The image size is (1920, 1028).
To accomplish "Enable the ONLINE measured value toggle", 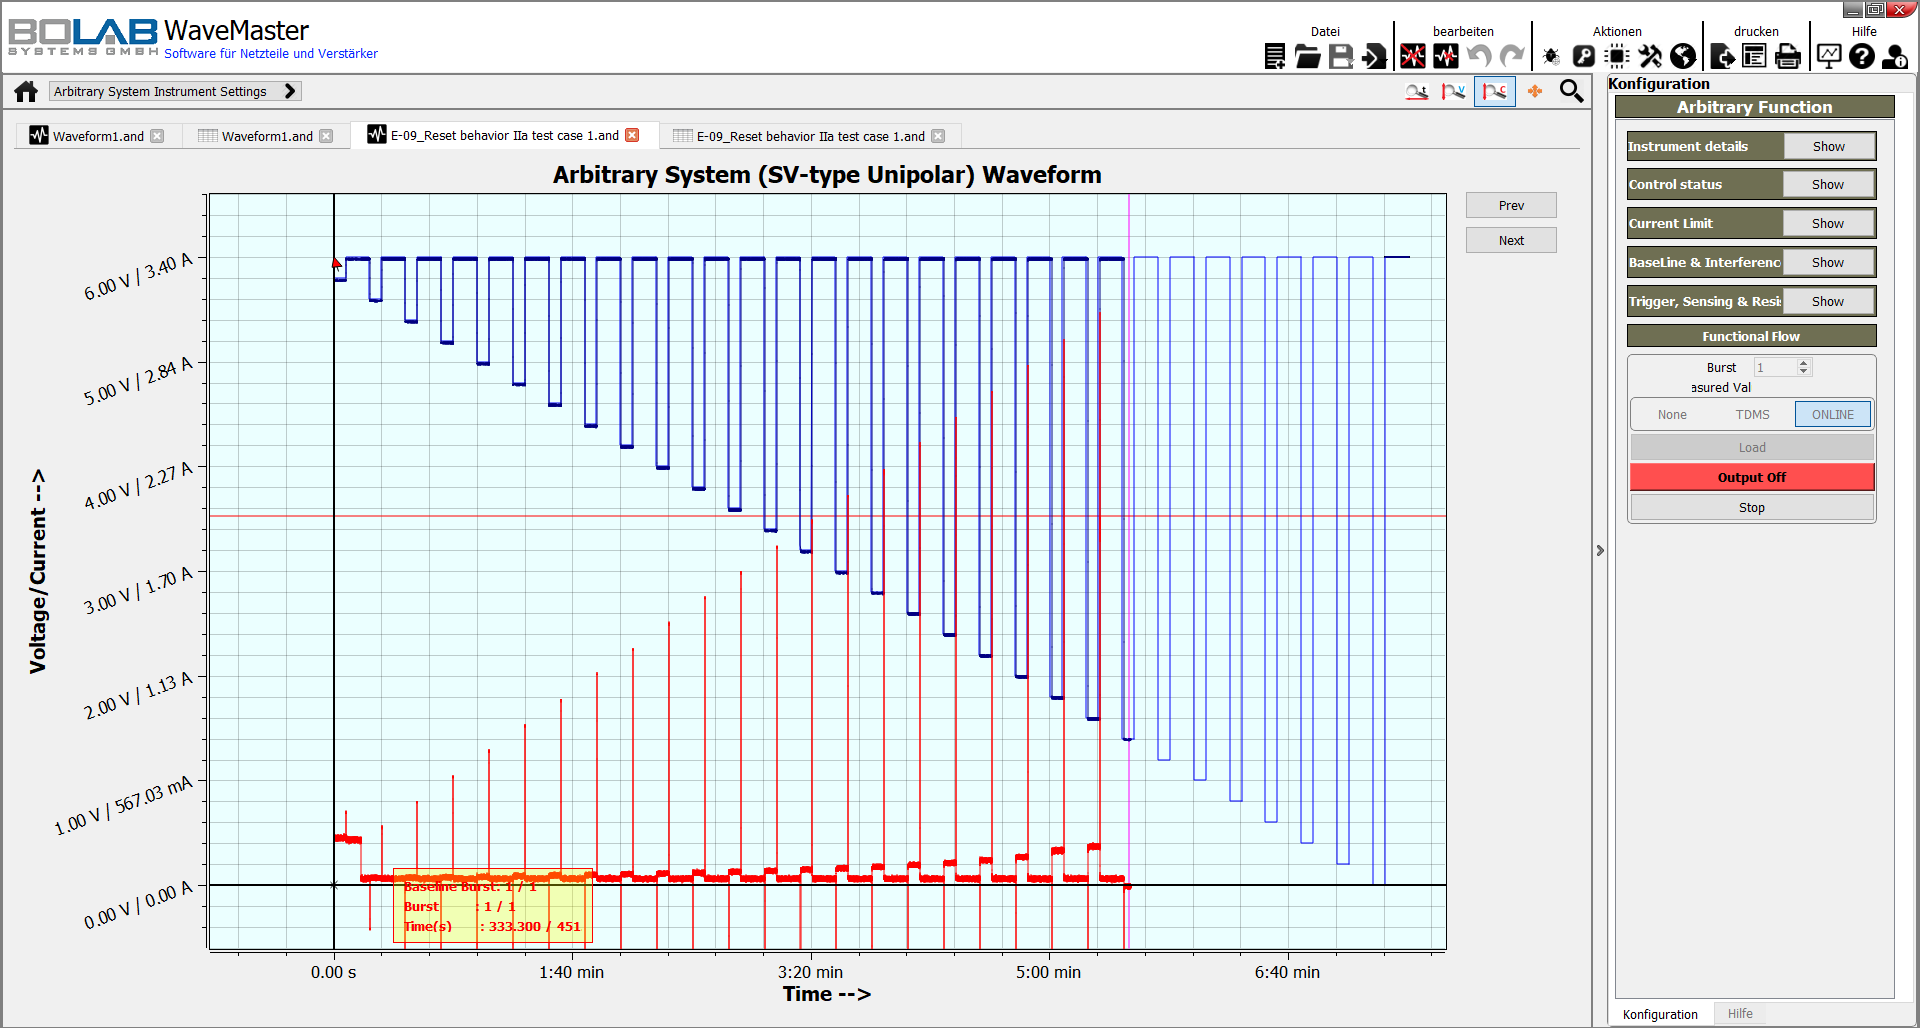I will click(x=1831, y=414).
